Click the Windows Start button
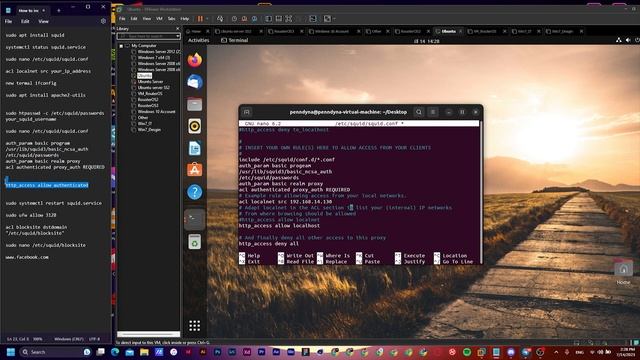Image resolution: width=640 pixels, height=360 pixels. [11, 352]
